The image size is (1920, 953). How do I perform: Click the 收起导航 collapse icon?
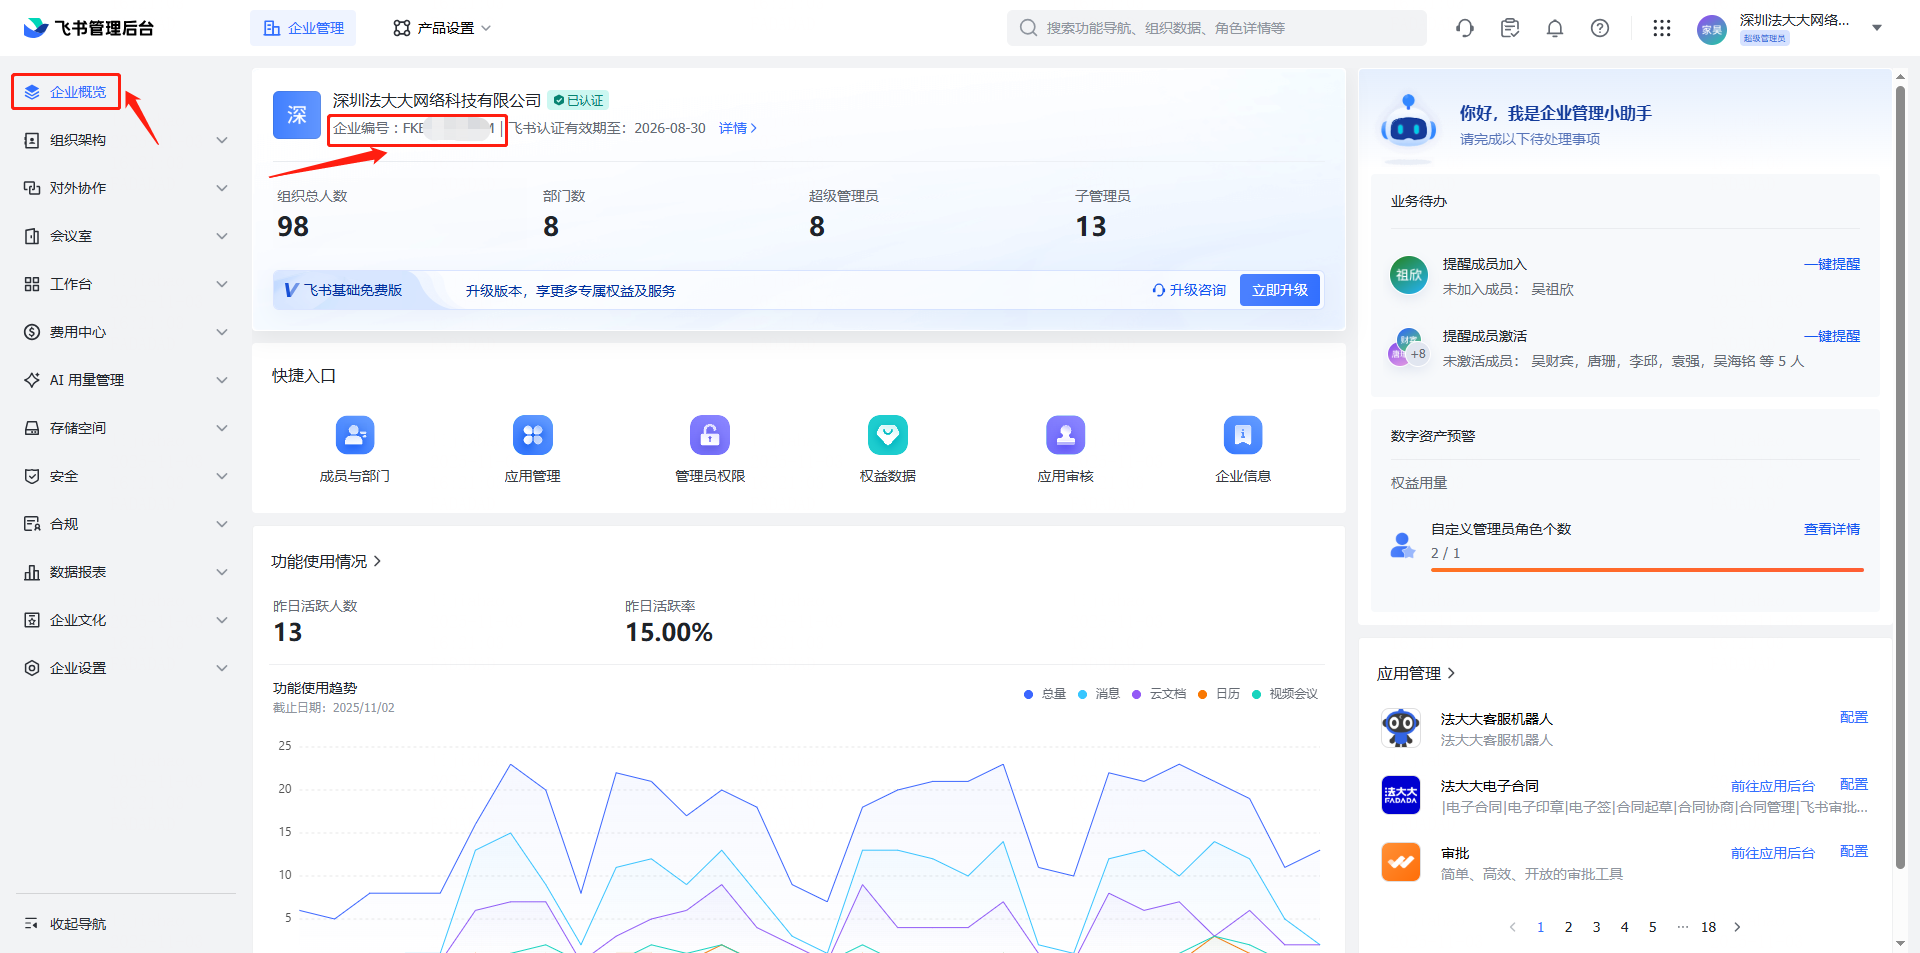(31, 924)
